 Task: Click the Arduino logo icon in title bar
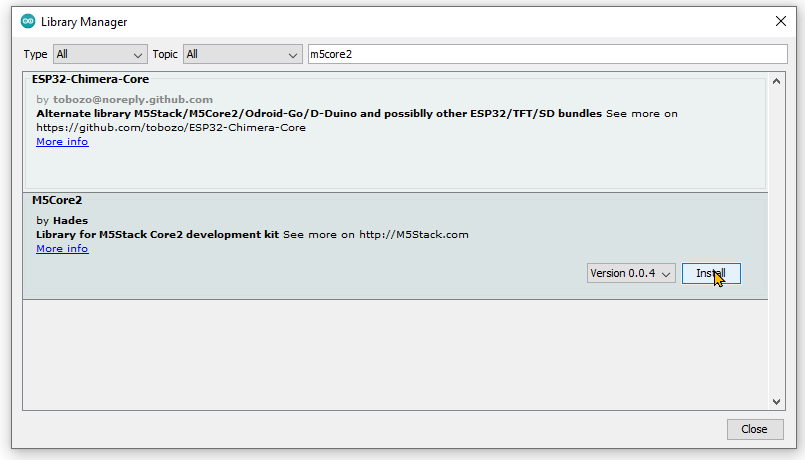coord(28,22)
